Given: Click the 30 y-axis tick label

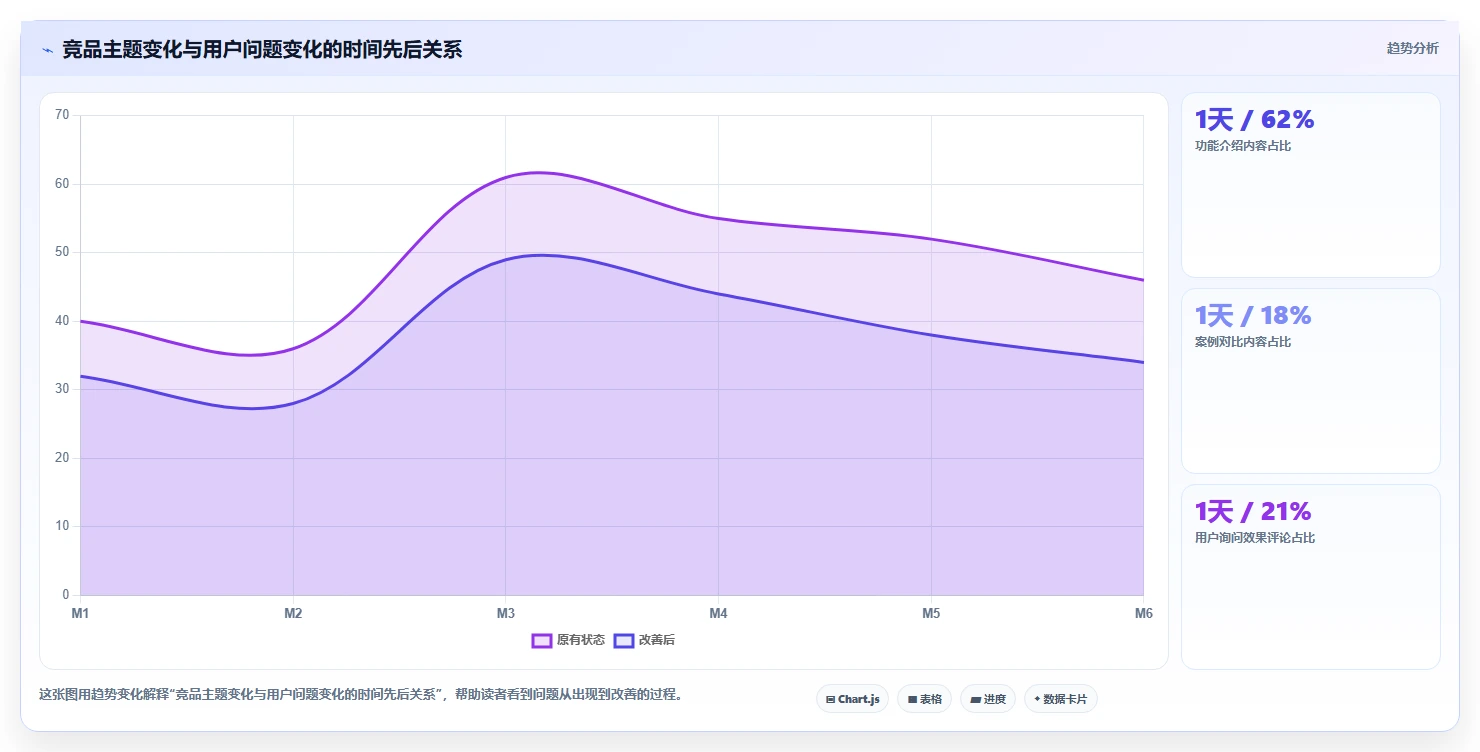Looking at the screenshot, I should click(x=62, y=389).
